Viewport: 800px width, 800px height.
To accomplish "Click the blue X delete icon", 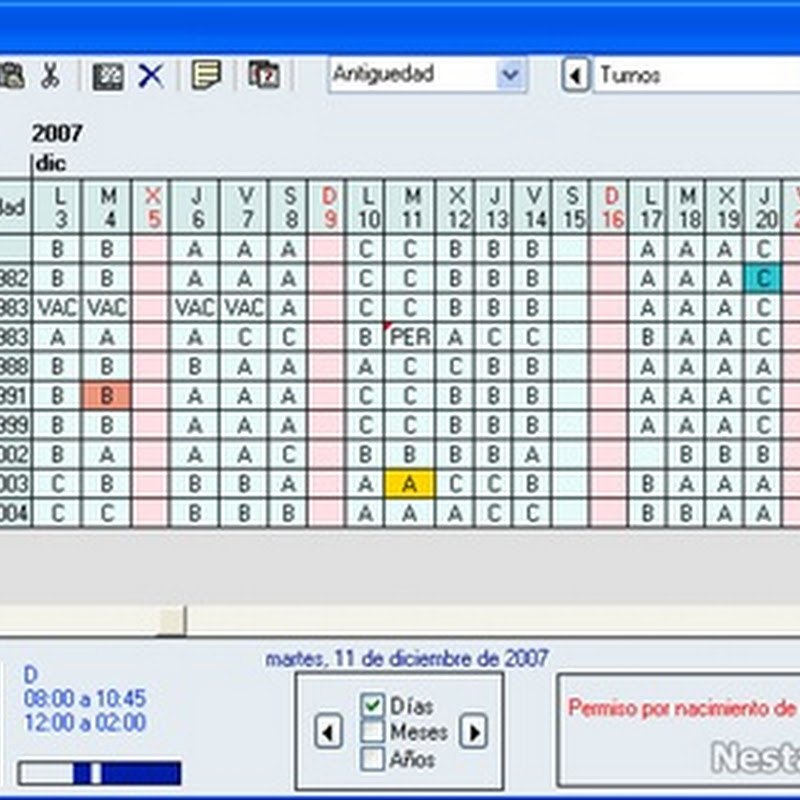I will tap(151, 76).
